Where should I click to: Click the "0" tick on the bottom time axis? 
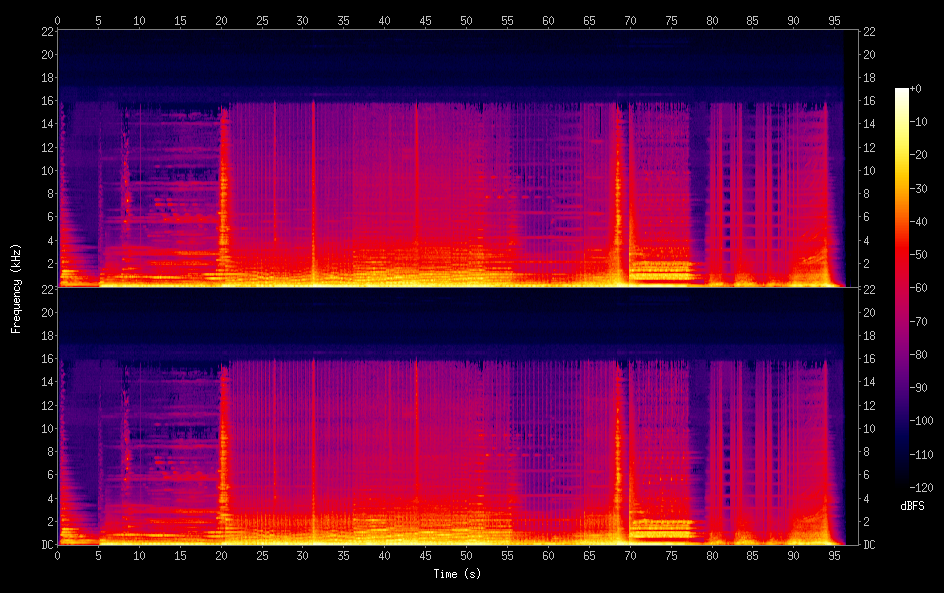(x=58, y=555)
